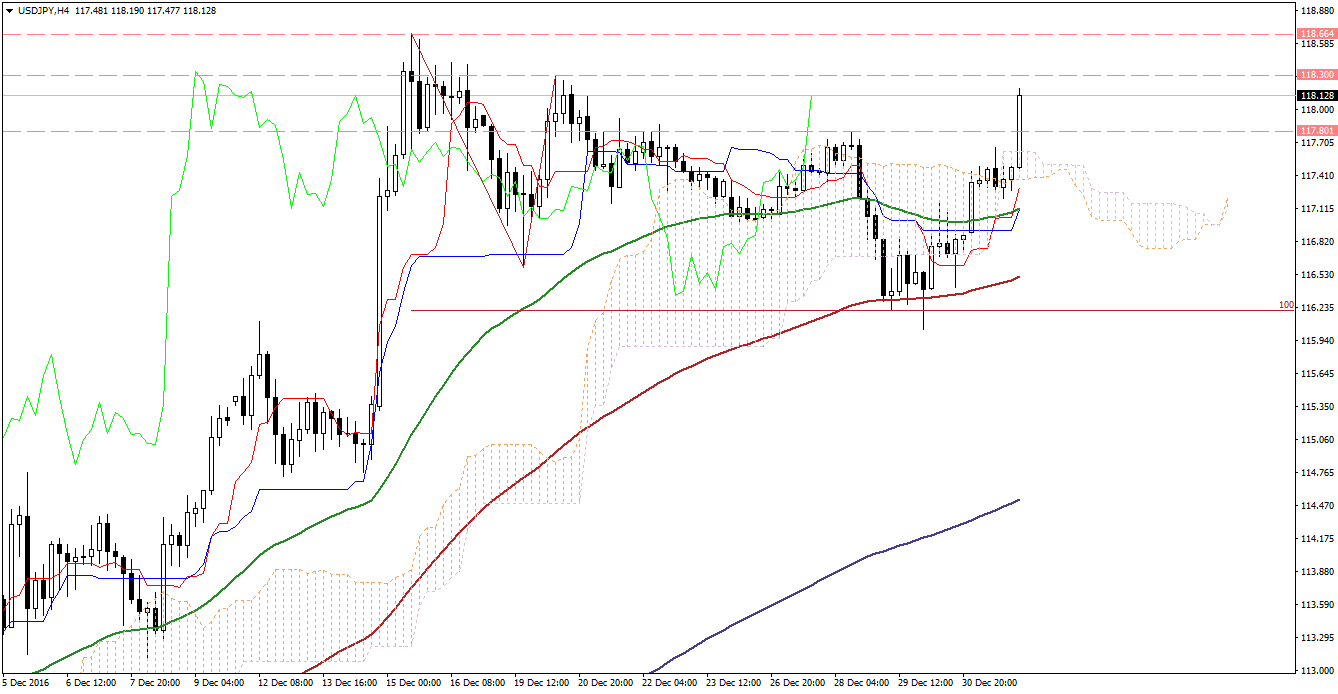Click the 114.765 price axis label
The image size is (1338, 694).
pos(1318,473)
